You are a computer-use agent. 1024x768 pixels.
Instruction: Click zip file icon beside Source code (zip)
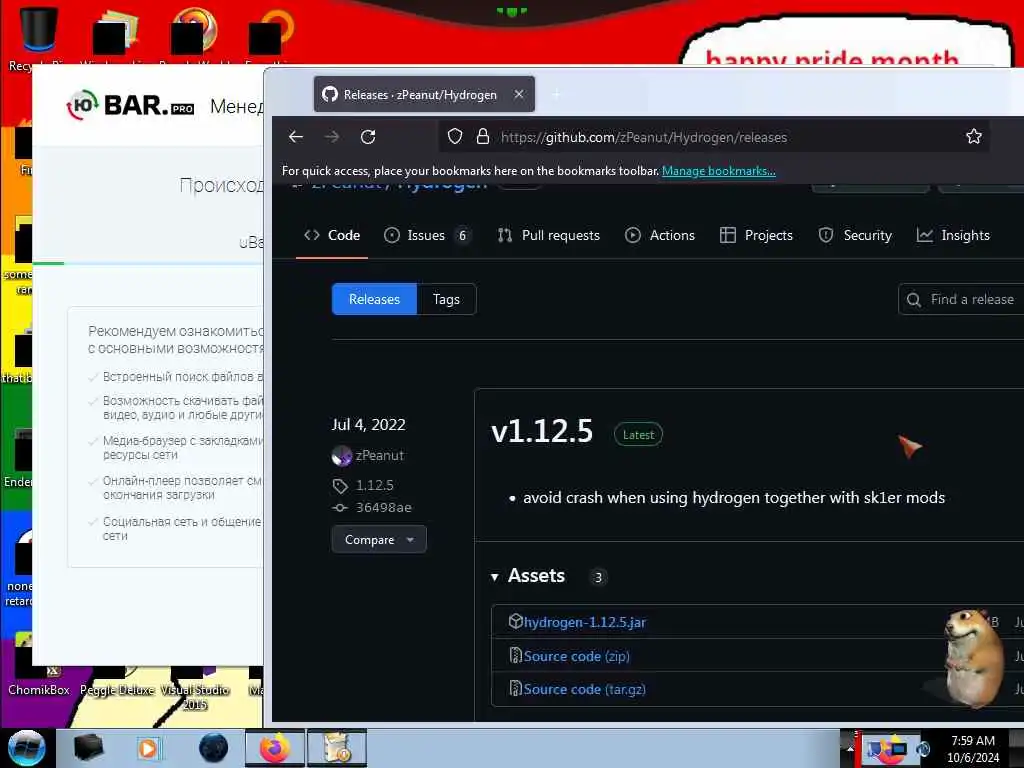point(515,655)
